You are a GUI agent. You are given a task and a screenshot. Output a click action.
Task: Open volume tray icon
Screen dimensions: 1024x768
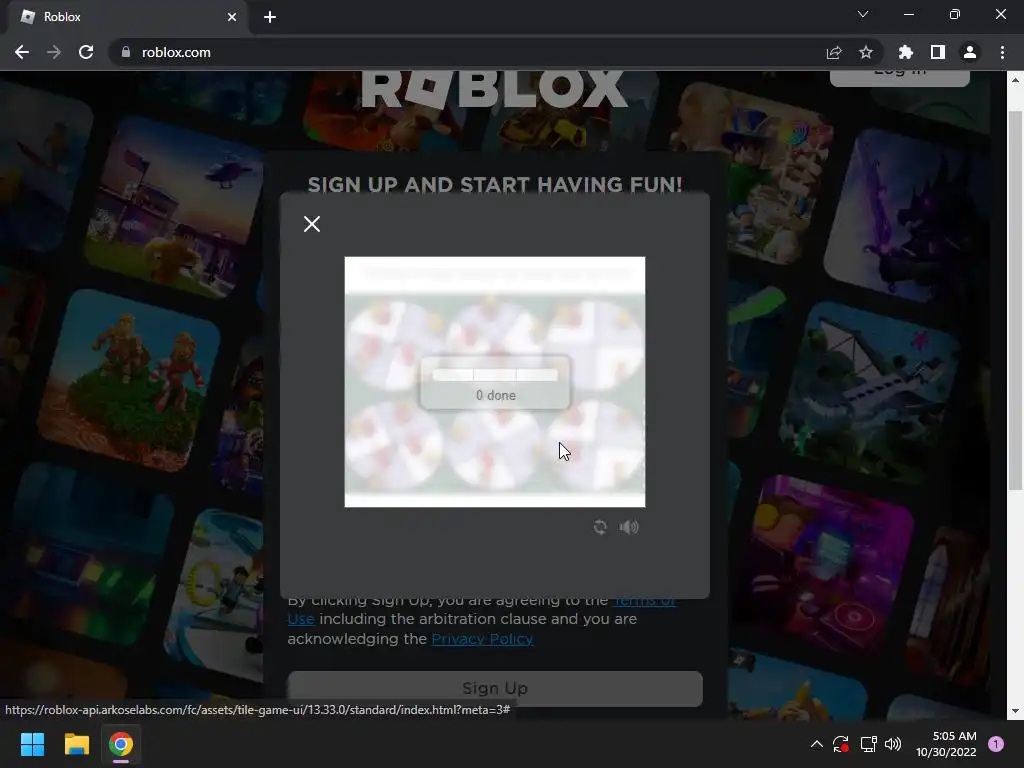893,744
